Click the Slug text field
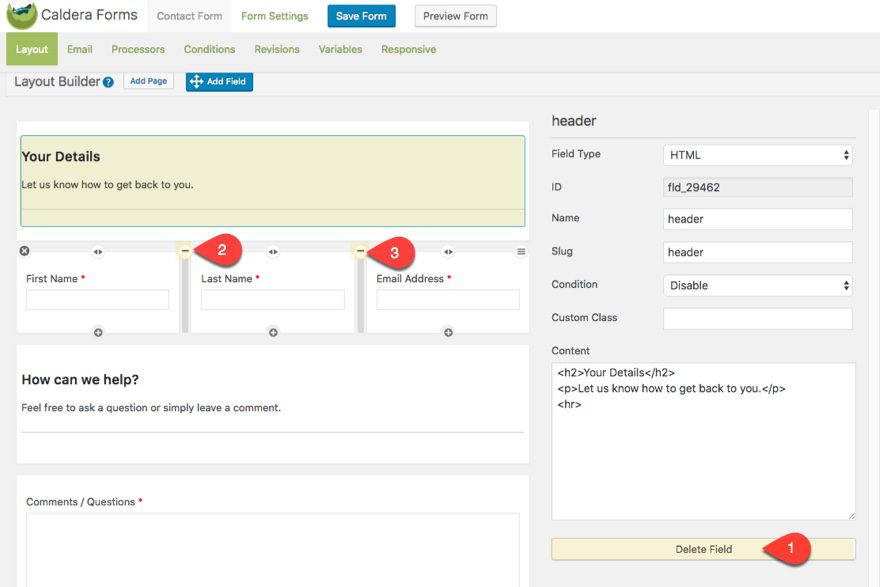The width and height of the screenshot is (880, 587). [x=757, y=252]
